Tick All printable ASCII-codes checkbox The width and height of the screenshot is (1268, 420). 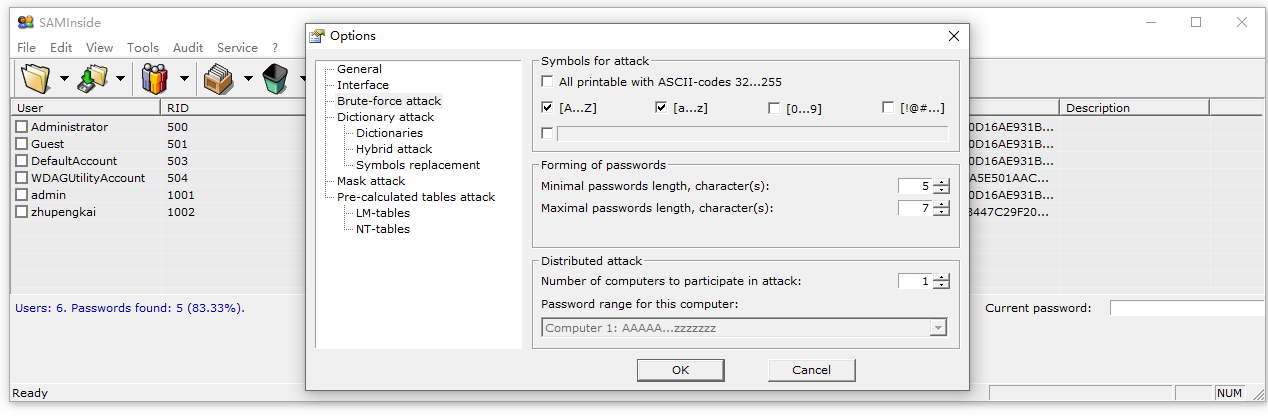tap(547, 82)
